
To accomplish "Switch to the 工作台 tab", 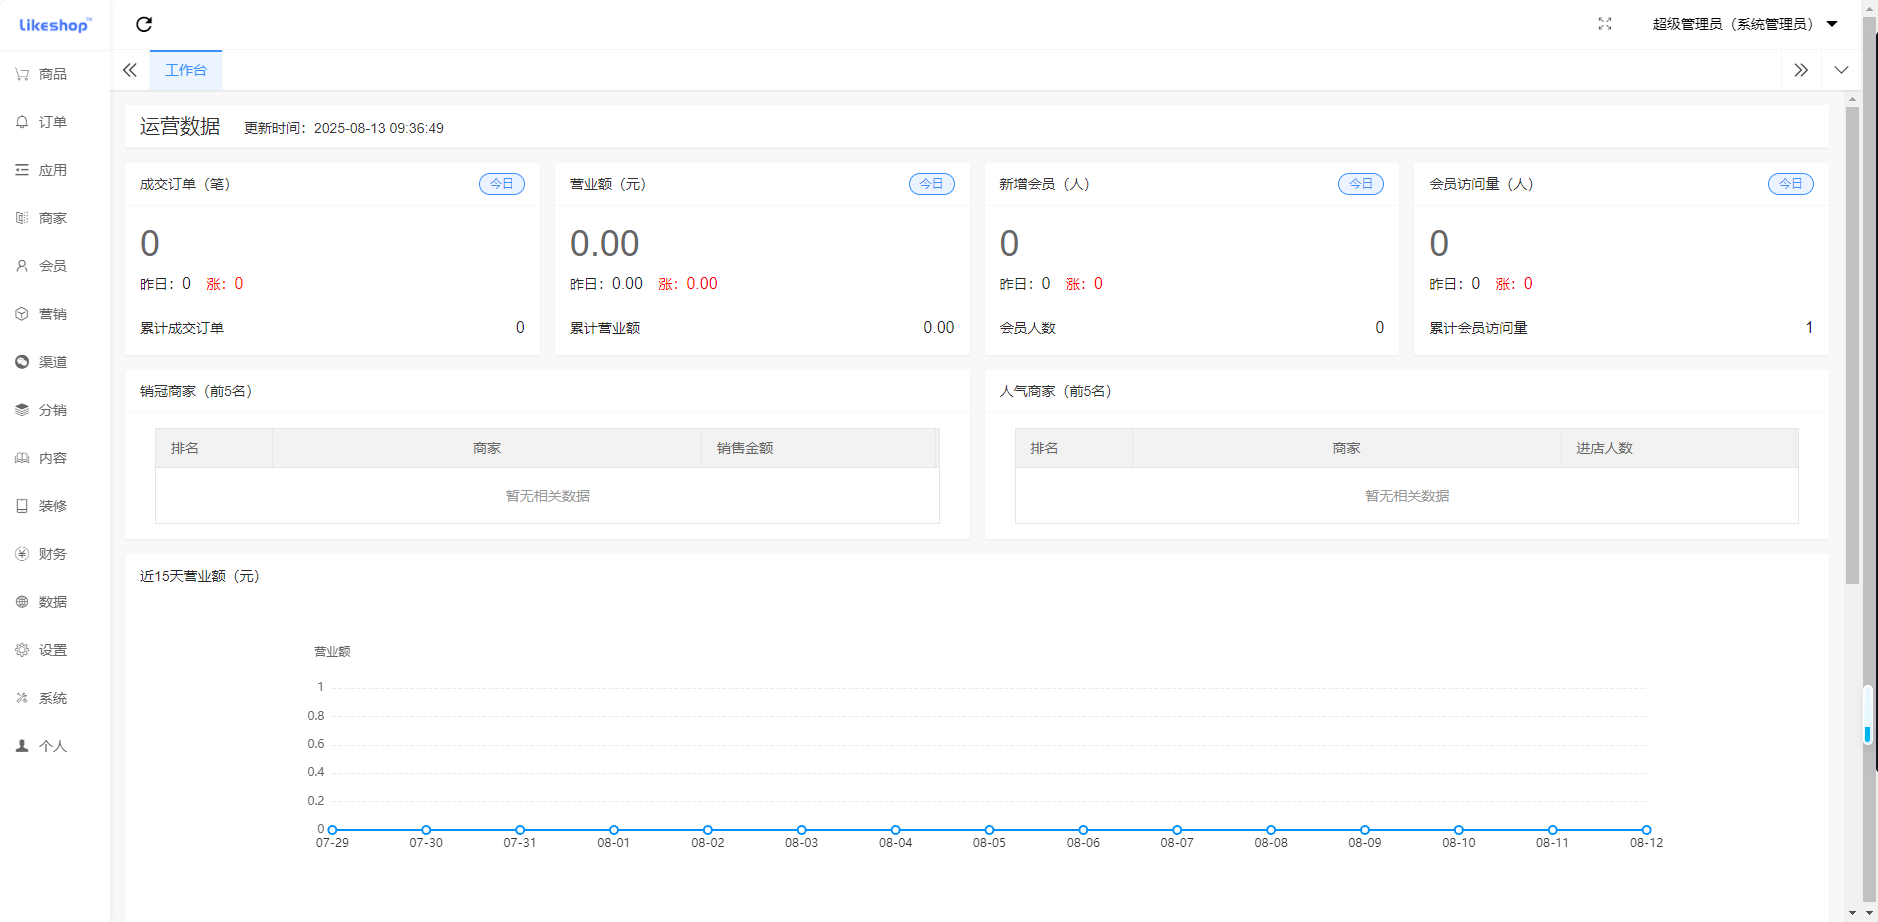I will click(x=186, y=70).
